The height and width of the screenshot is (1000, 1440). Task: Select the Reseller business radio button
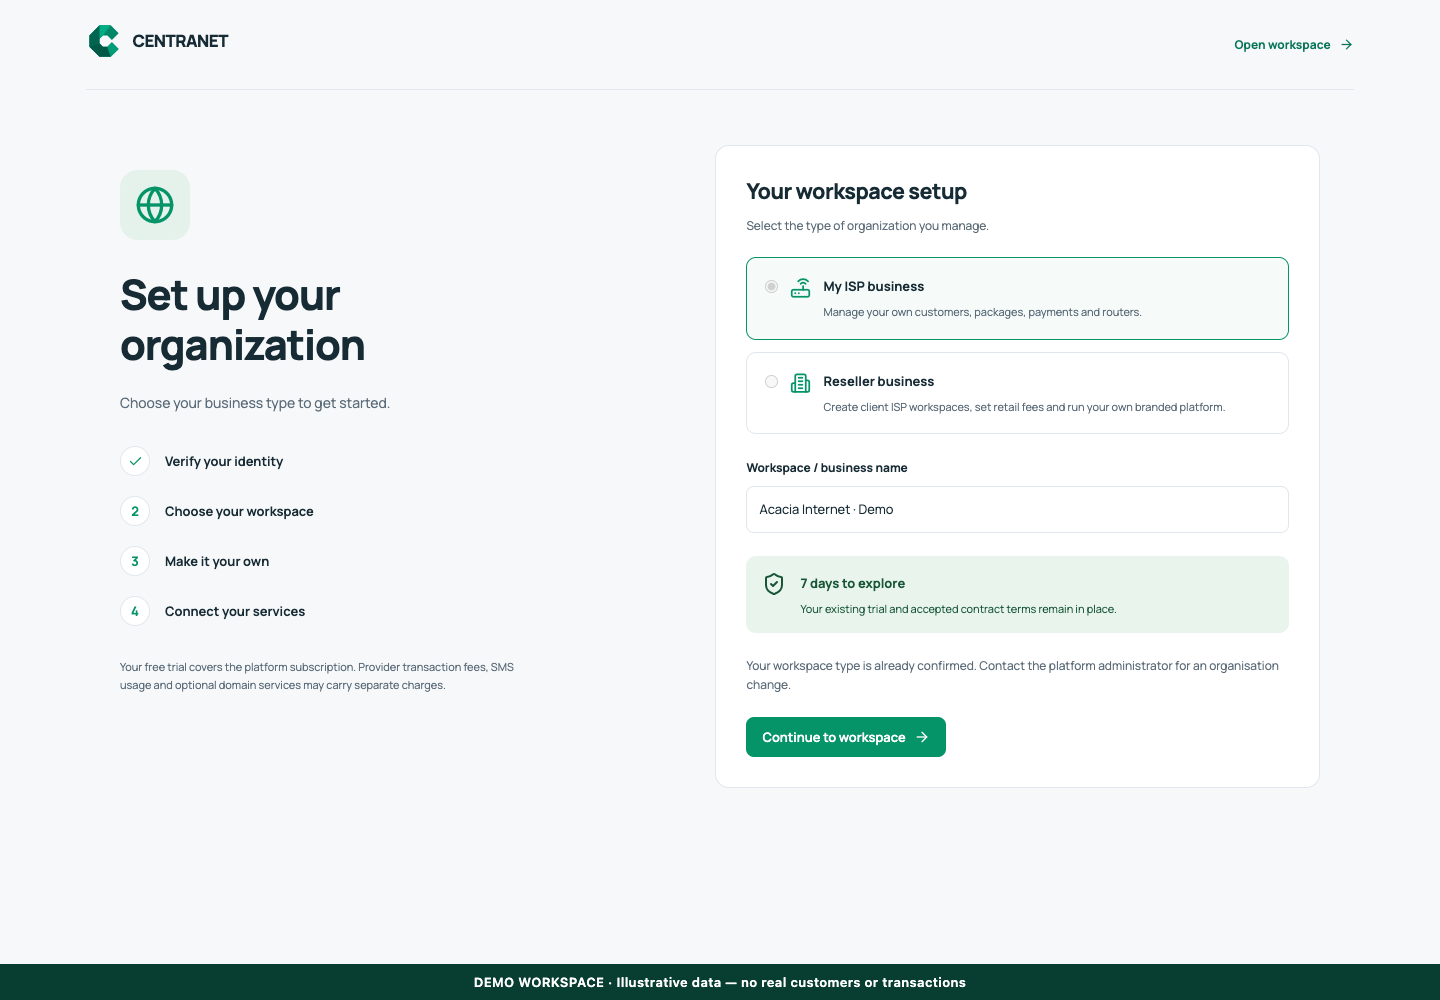click(x=771, y=381)
